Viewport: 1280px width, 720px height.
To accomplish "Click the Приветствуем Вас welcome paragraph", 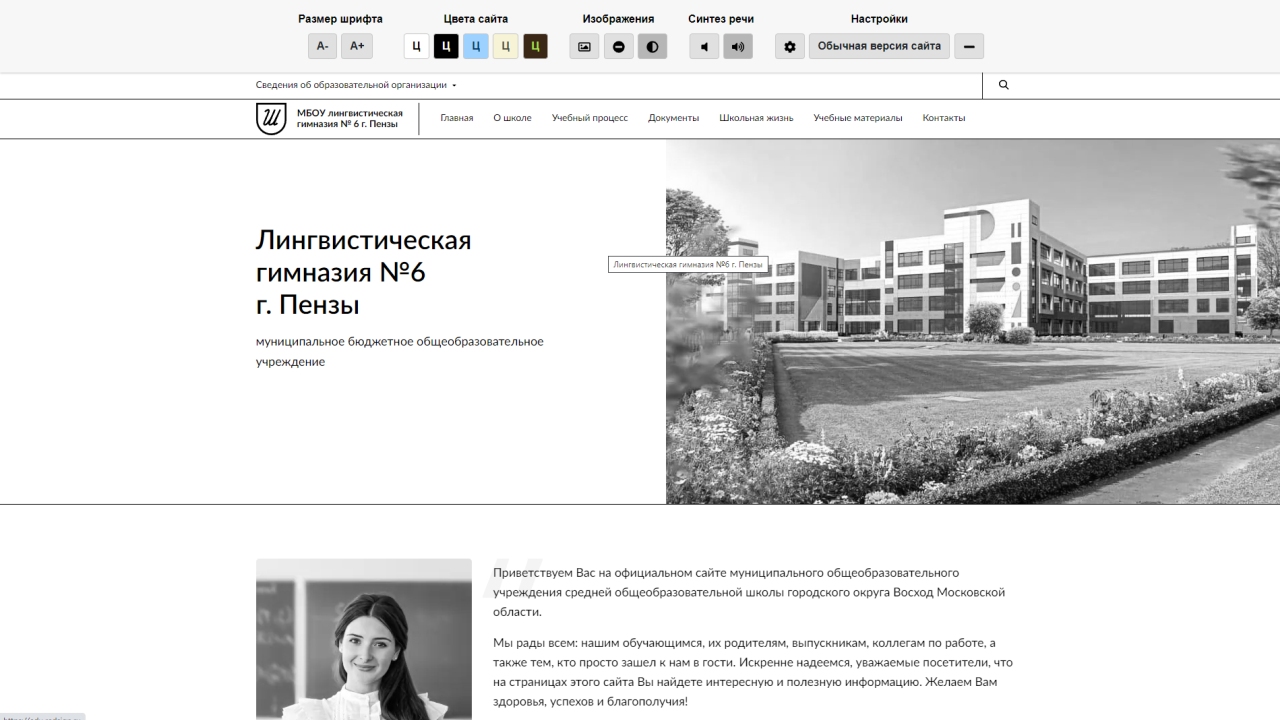I will pos(749,592).
